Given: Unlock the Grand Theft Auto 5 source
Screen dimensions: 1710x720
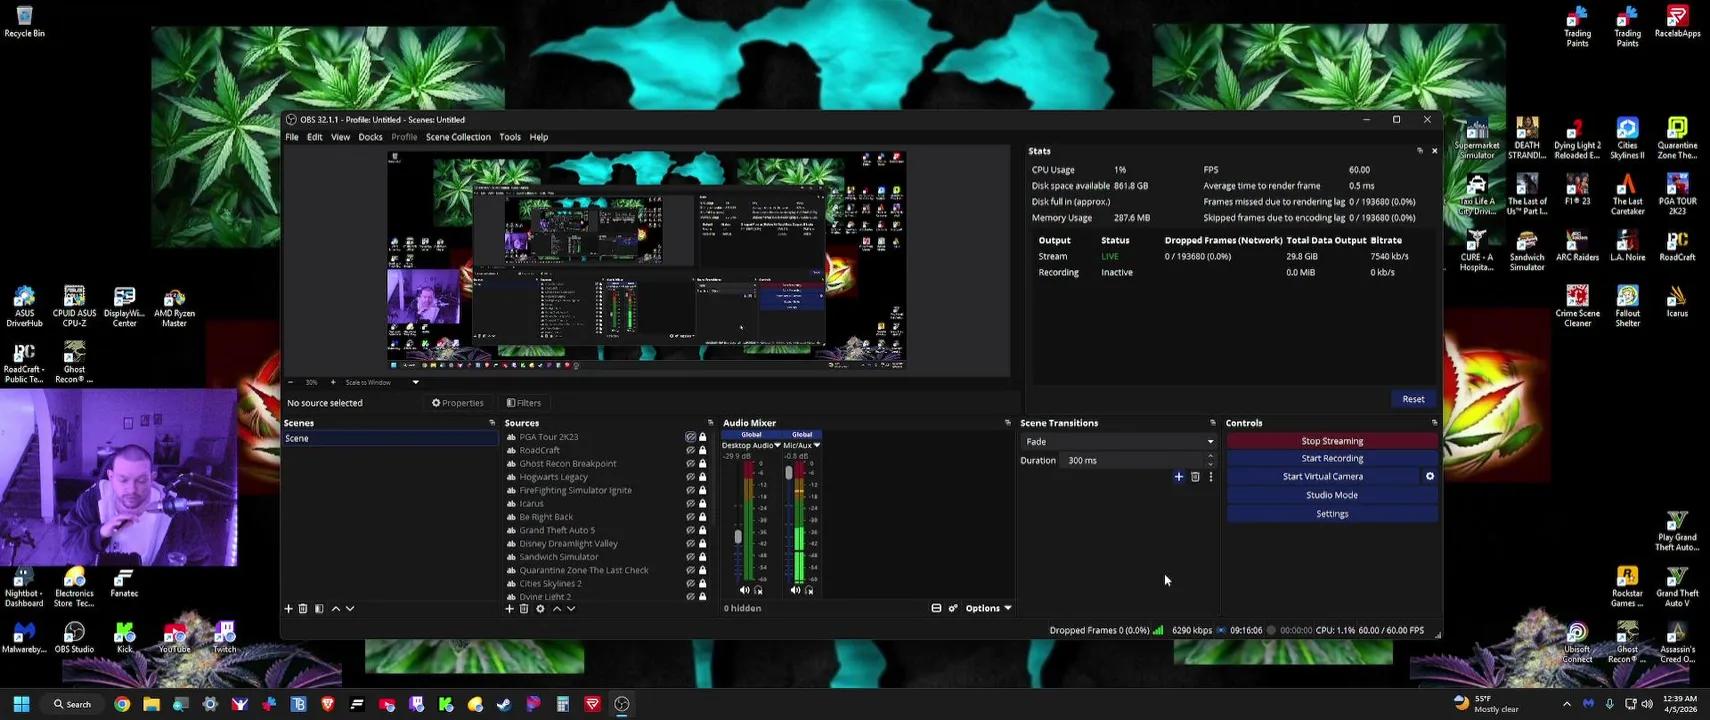Looking at the screenshot, I should pos(703,530).
